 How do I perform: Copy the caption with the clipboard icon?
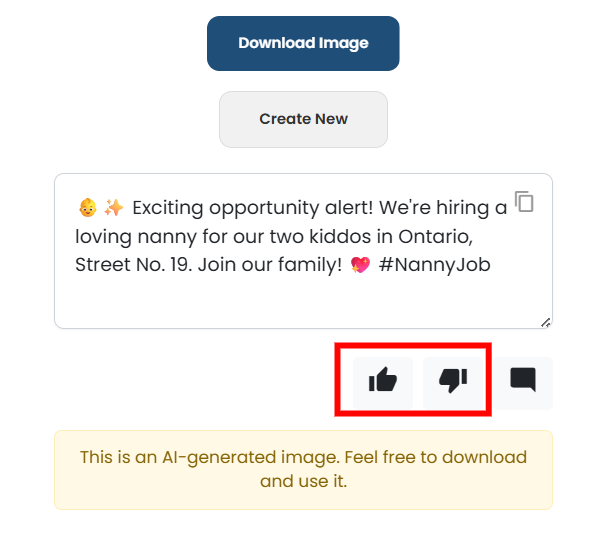(524, 201)
